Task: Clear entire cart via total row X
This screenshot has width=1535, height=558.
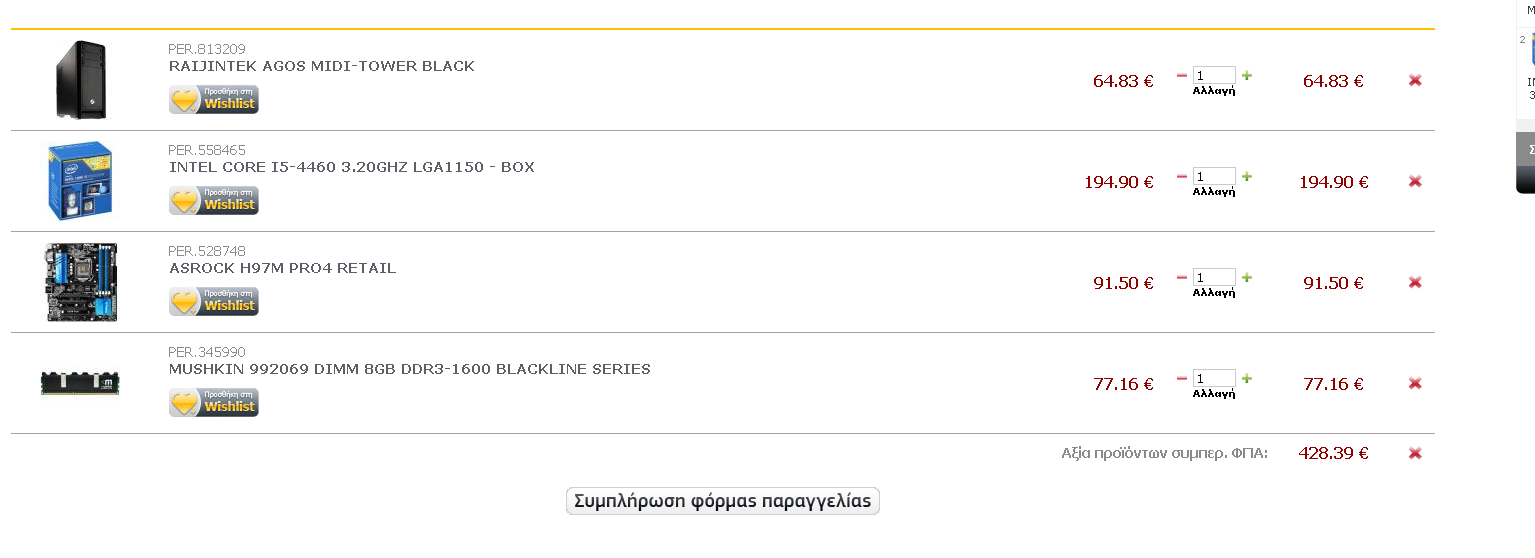Action: pos(1415,453)
